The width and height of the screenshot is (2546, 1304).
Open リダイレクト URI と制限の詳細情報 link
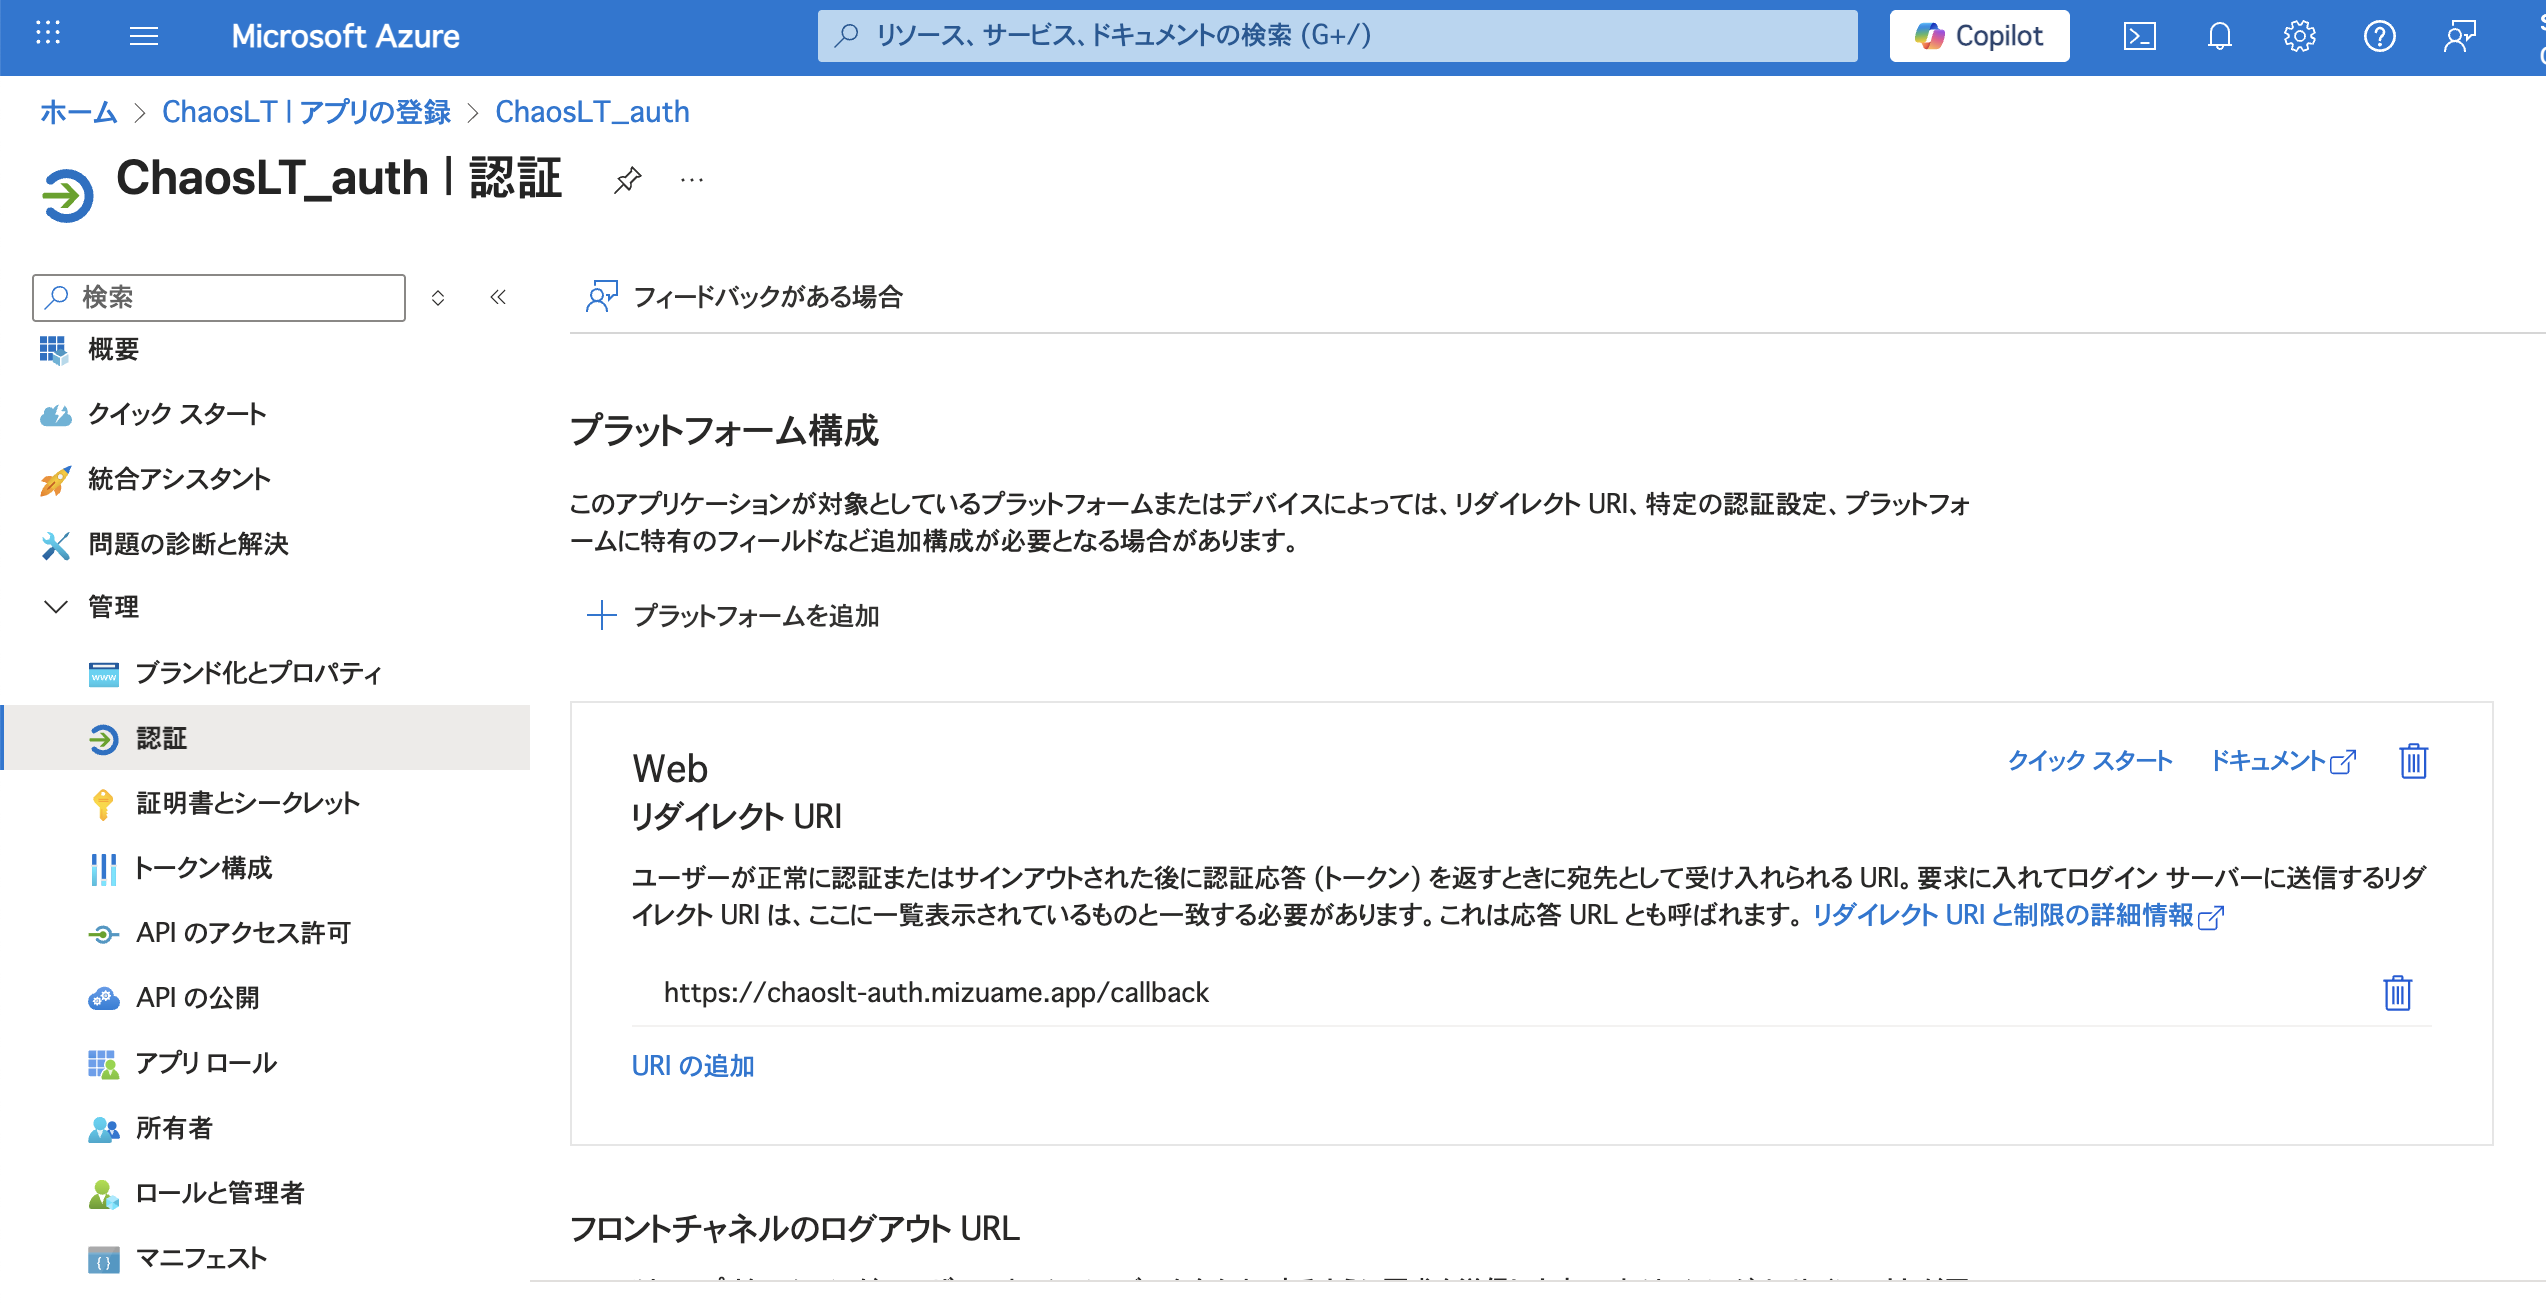(2004, 915)
